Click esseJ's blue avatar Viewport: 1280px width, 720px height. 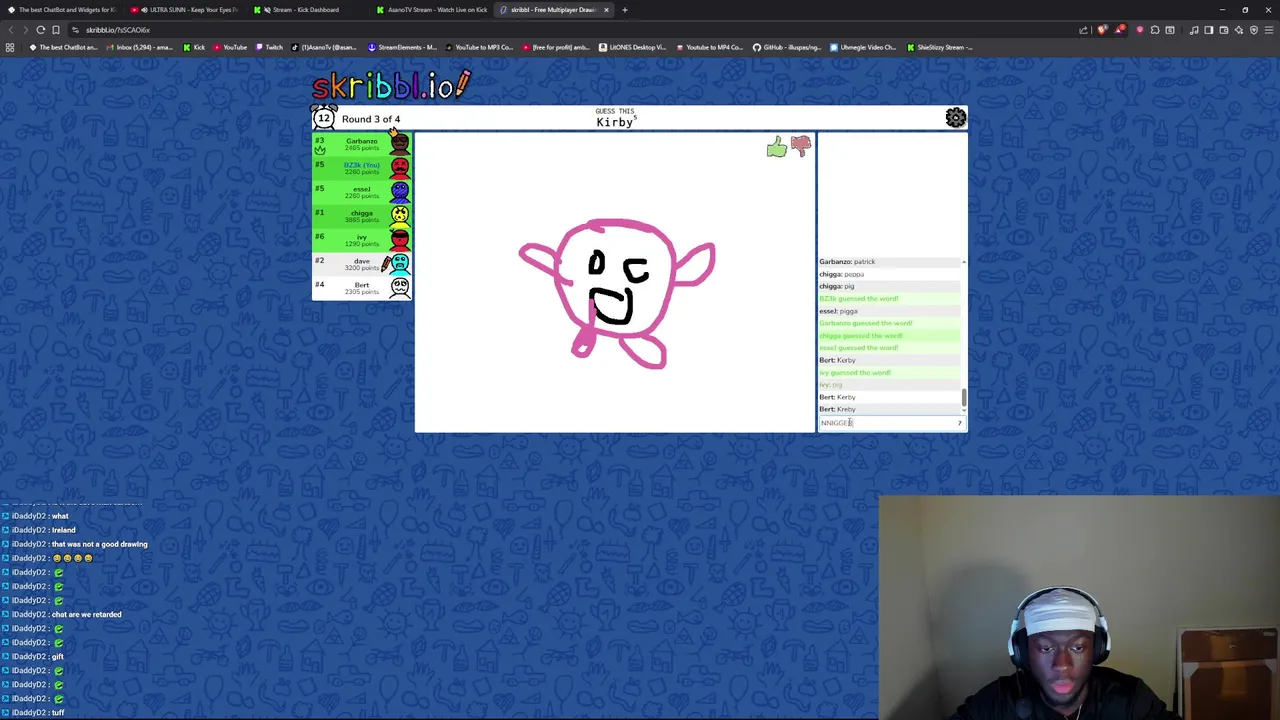coord(399,191)
